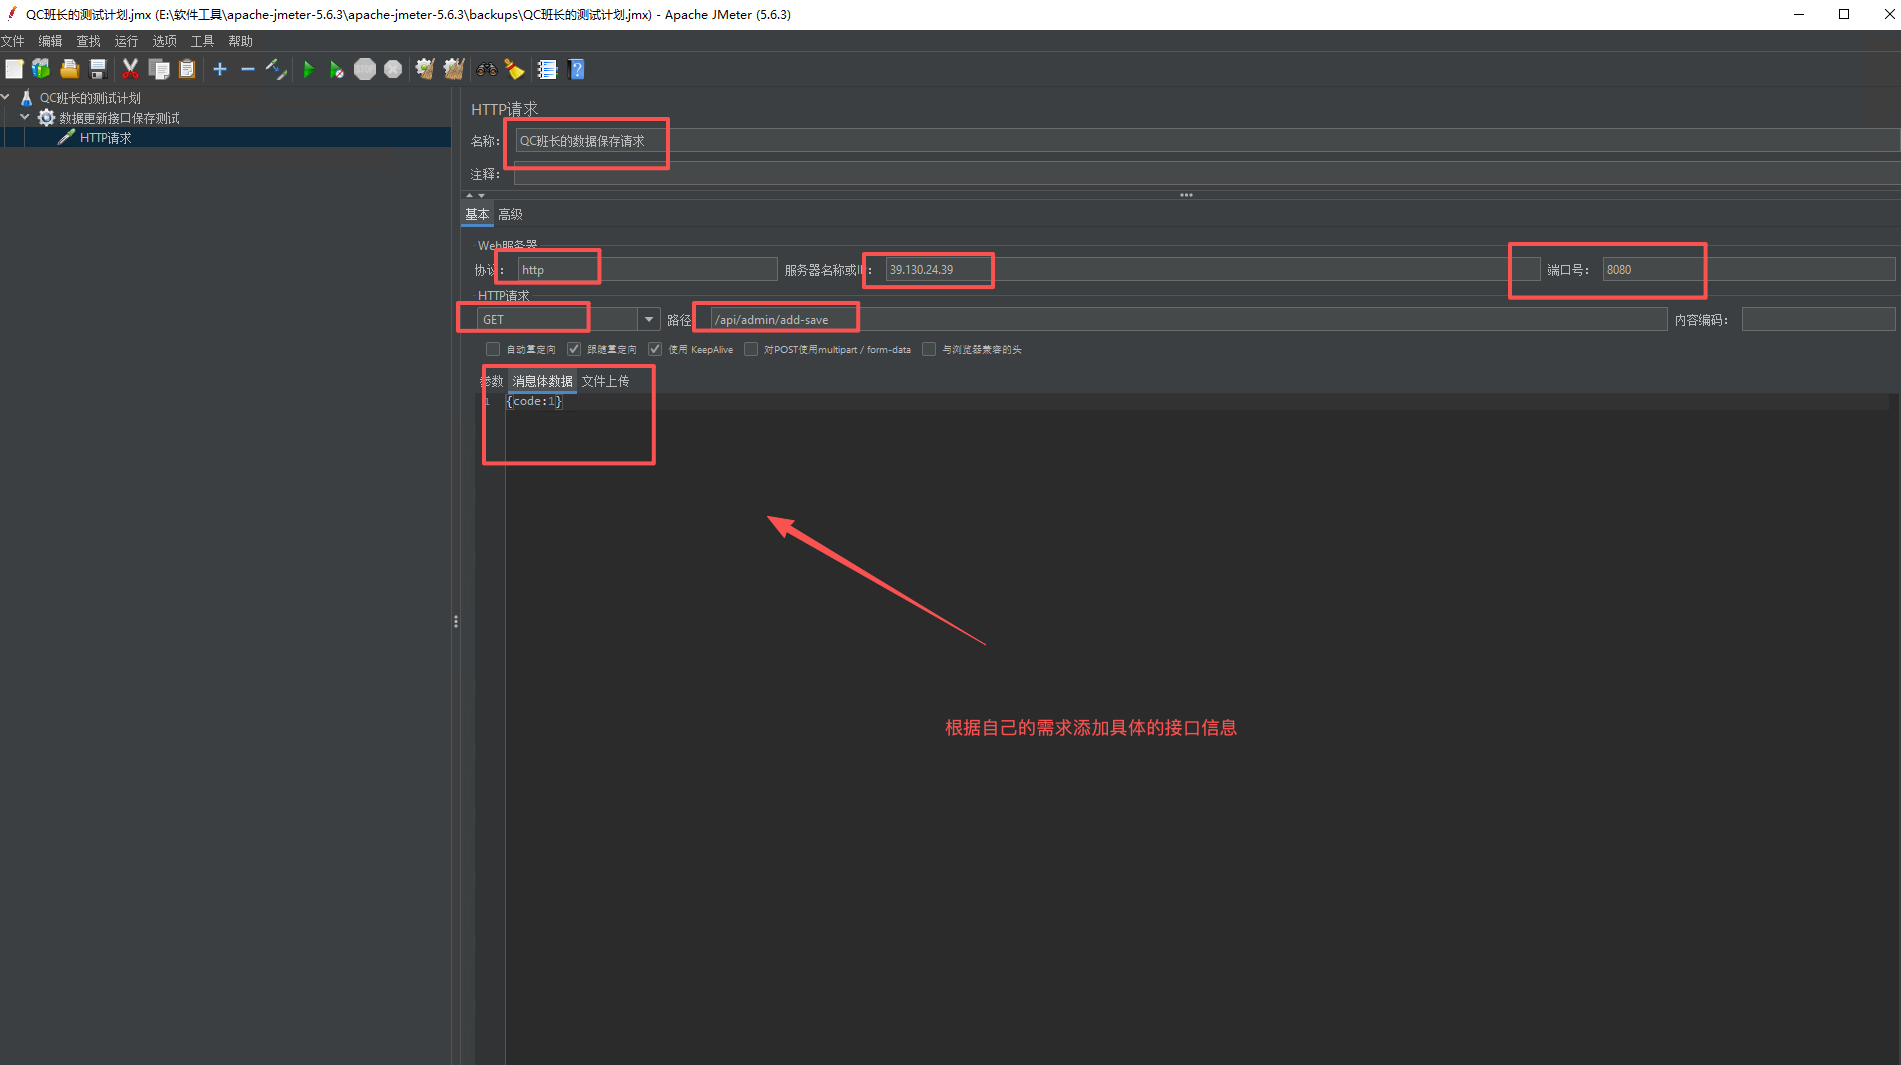The image size is (1901, 1065).
Task: Open the Templates icon in toolbar
Action: point(41,69)
